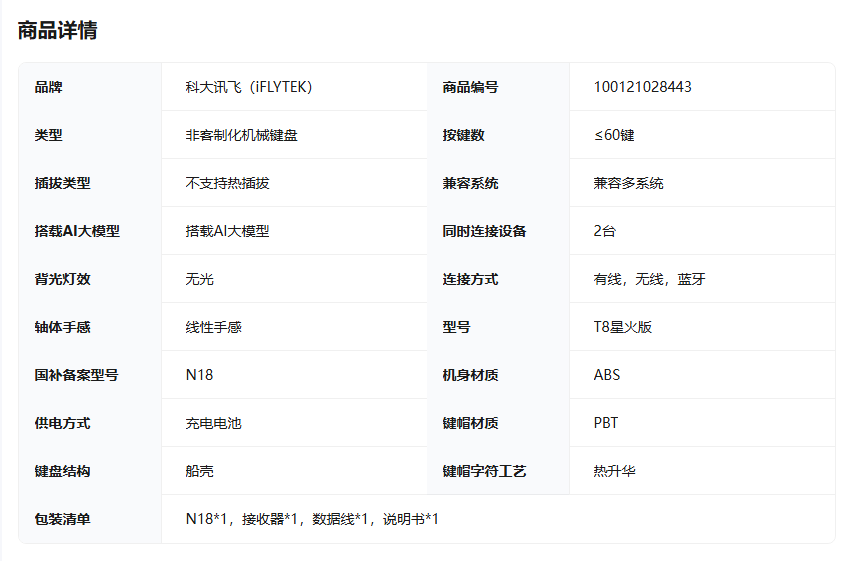Image resolution: width=843 pixels, height=561 pixels.
Task: Click value ≤60键
Action: (614, 135)
